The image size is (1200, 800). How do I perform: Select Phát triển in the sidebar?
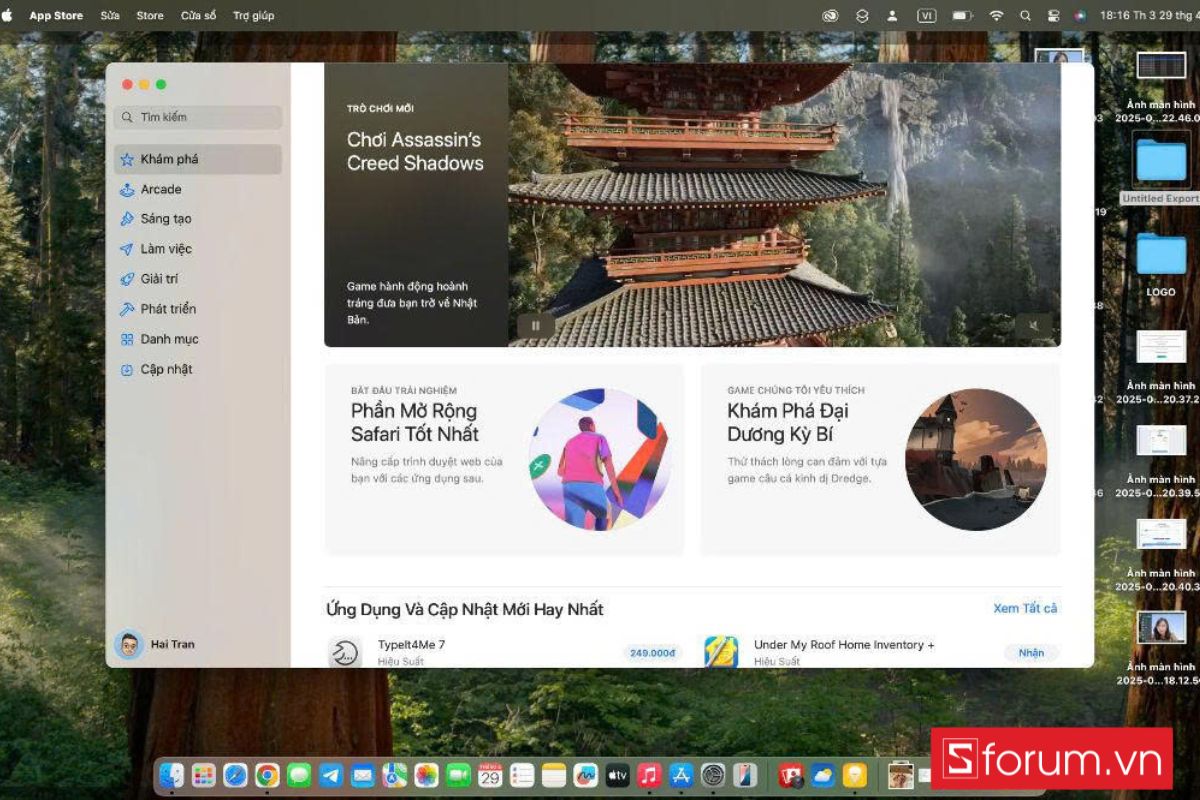(x=198, y=309)
